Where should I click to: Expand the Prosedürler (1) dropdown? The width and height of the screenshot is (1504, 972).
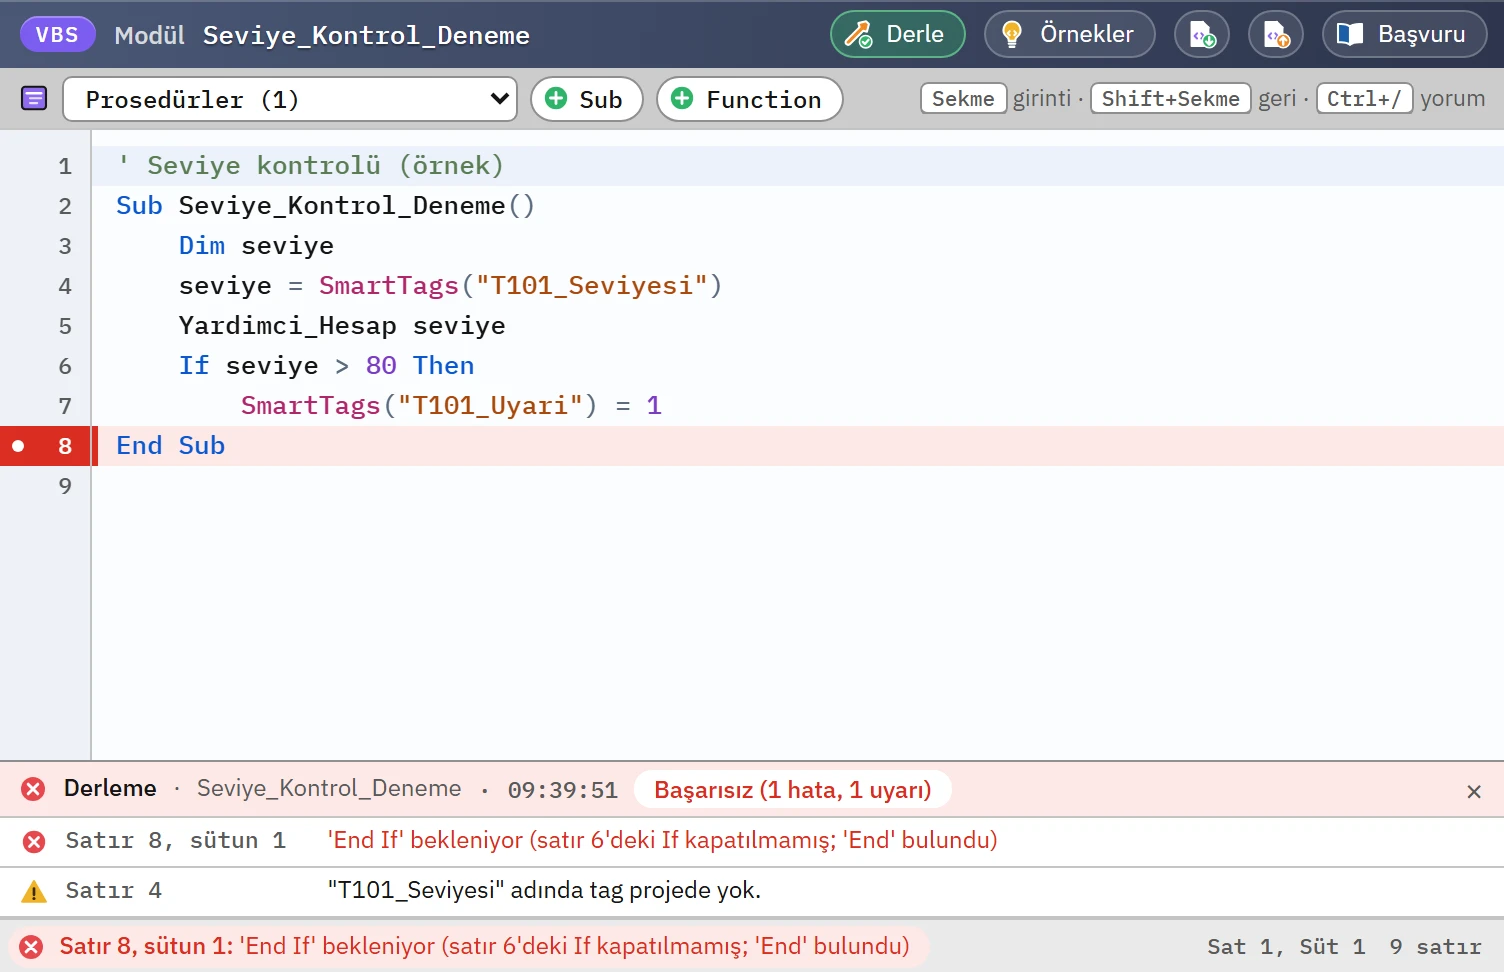click(290, 99)
